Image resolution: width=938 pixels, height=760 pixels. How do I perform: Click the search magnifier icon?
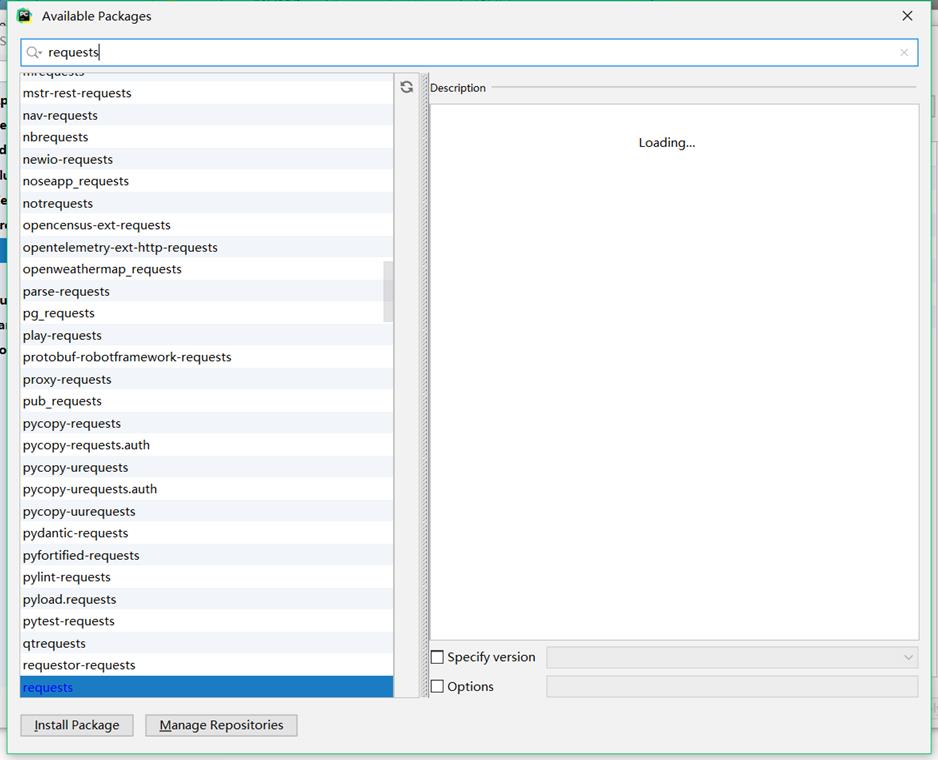(33, 52)
